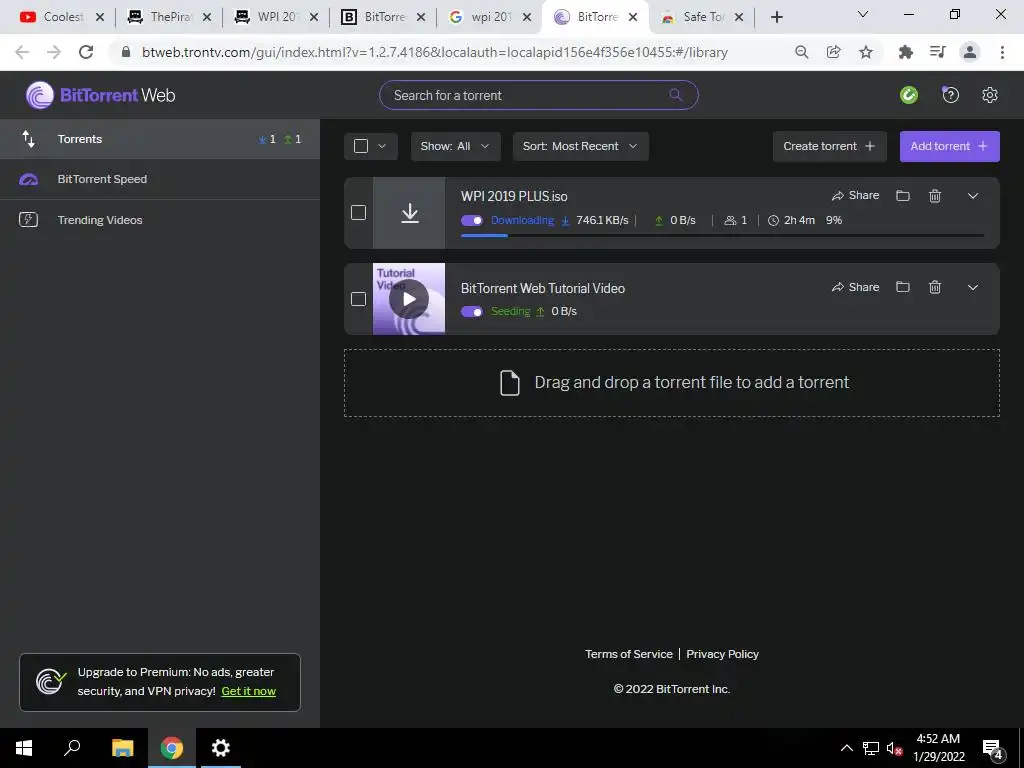Image resolution: width=1024 pixels, height=768 pixels.
Task: Click the Add torrent button
Action: (x=950, y=146)
